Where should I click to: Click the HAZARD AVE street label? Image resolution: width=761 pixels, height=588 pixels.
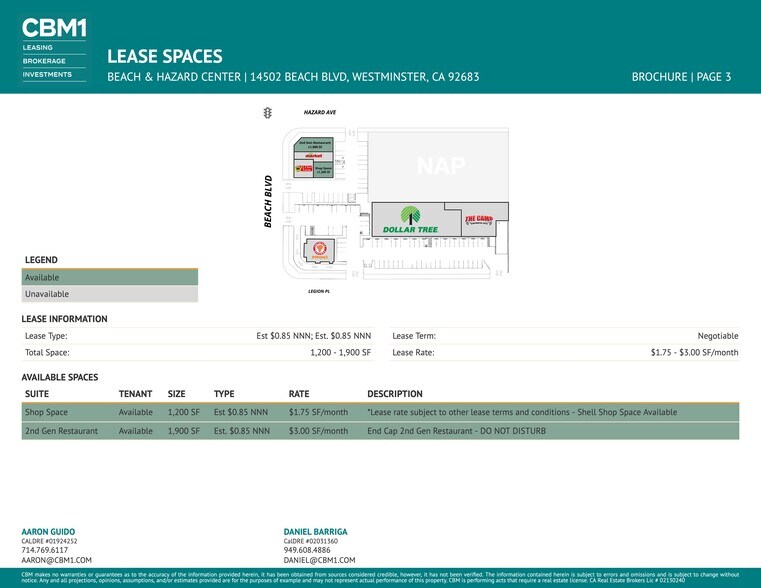point(320,112)
